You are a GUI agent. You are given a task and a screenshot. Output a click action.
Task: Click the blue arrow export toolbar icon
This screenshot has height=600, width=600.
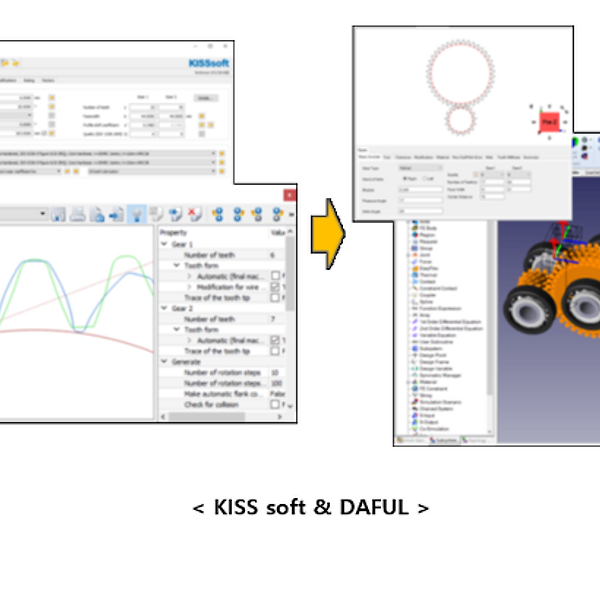click(x=116, y=214)
